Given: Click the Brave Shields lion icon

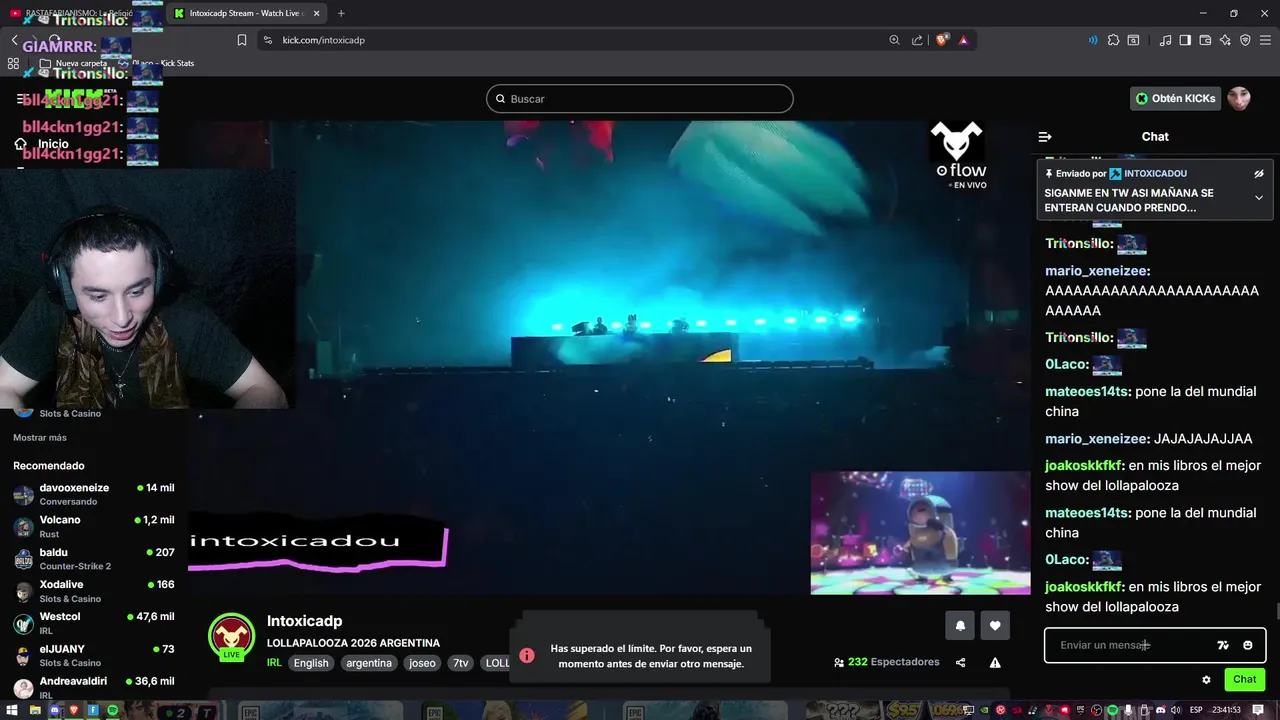Looking at the screenshot, I should point(942,40).
